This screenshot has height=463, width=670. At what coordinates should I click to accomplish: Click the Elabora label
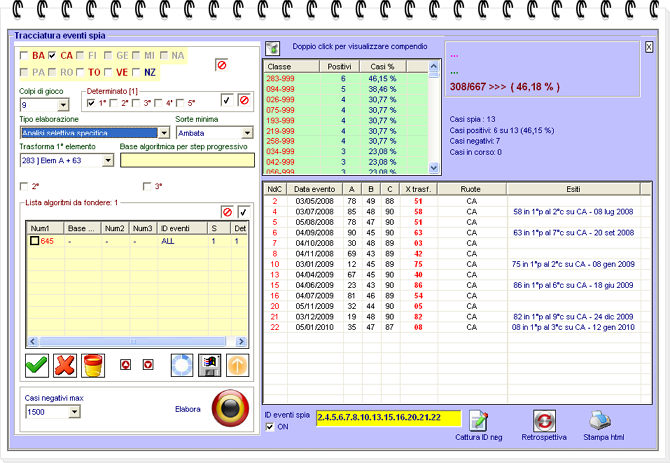click(188, 409)
